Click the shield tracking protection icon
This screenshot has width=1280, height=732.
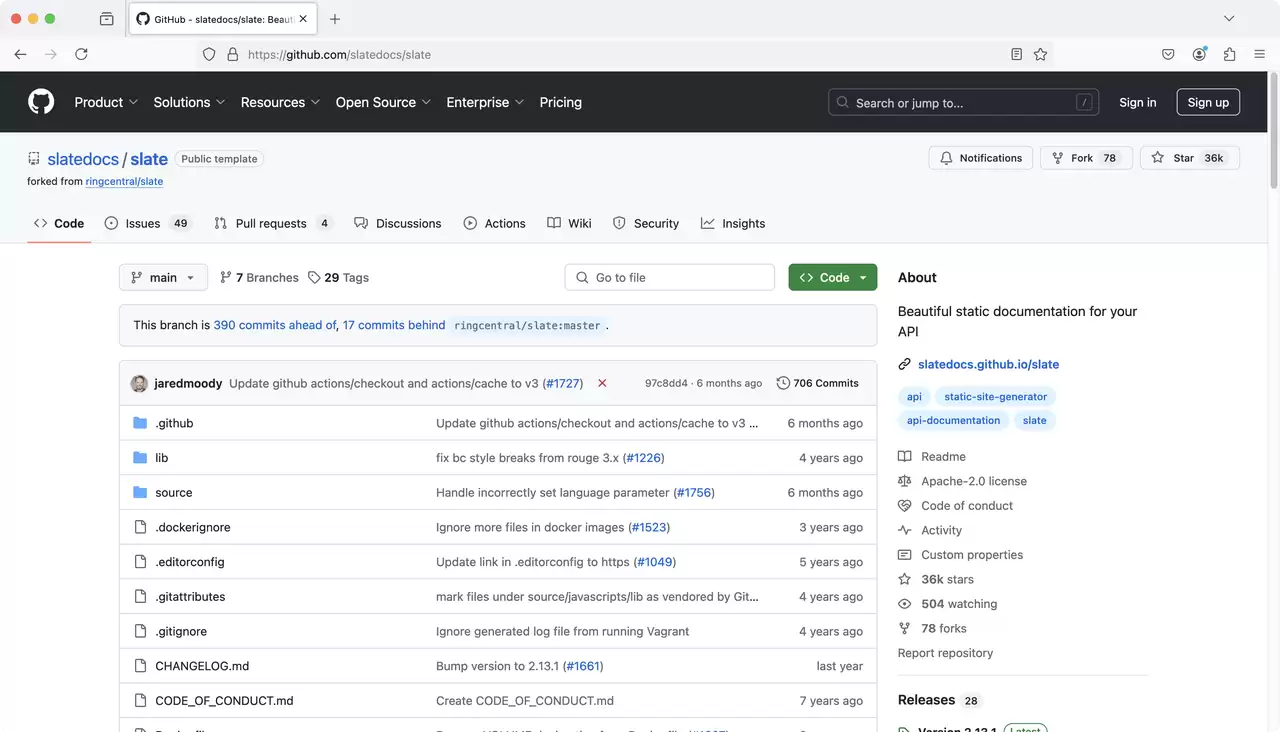[209, 54]
